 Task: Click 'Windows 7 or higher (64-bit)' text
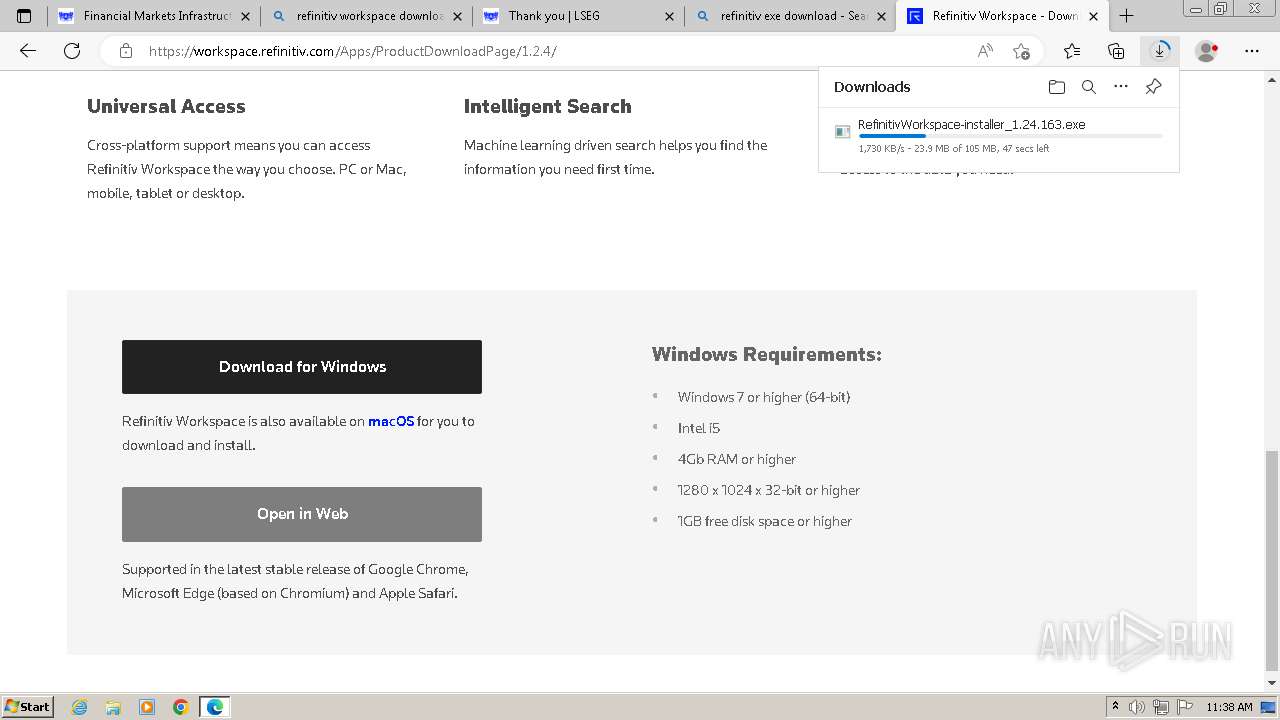pyautogui.click(x=764, y=397)
